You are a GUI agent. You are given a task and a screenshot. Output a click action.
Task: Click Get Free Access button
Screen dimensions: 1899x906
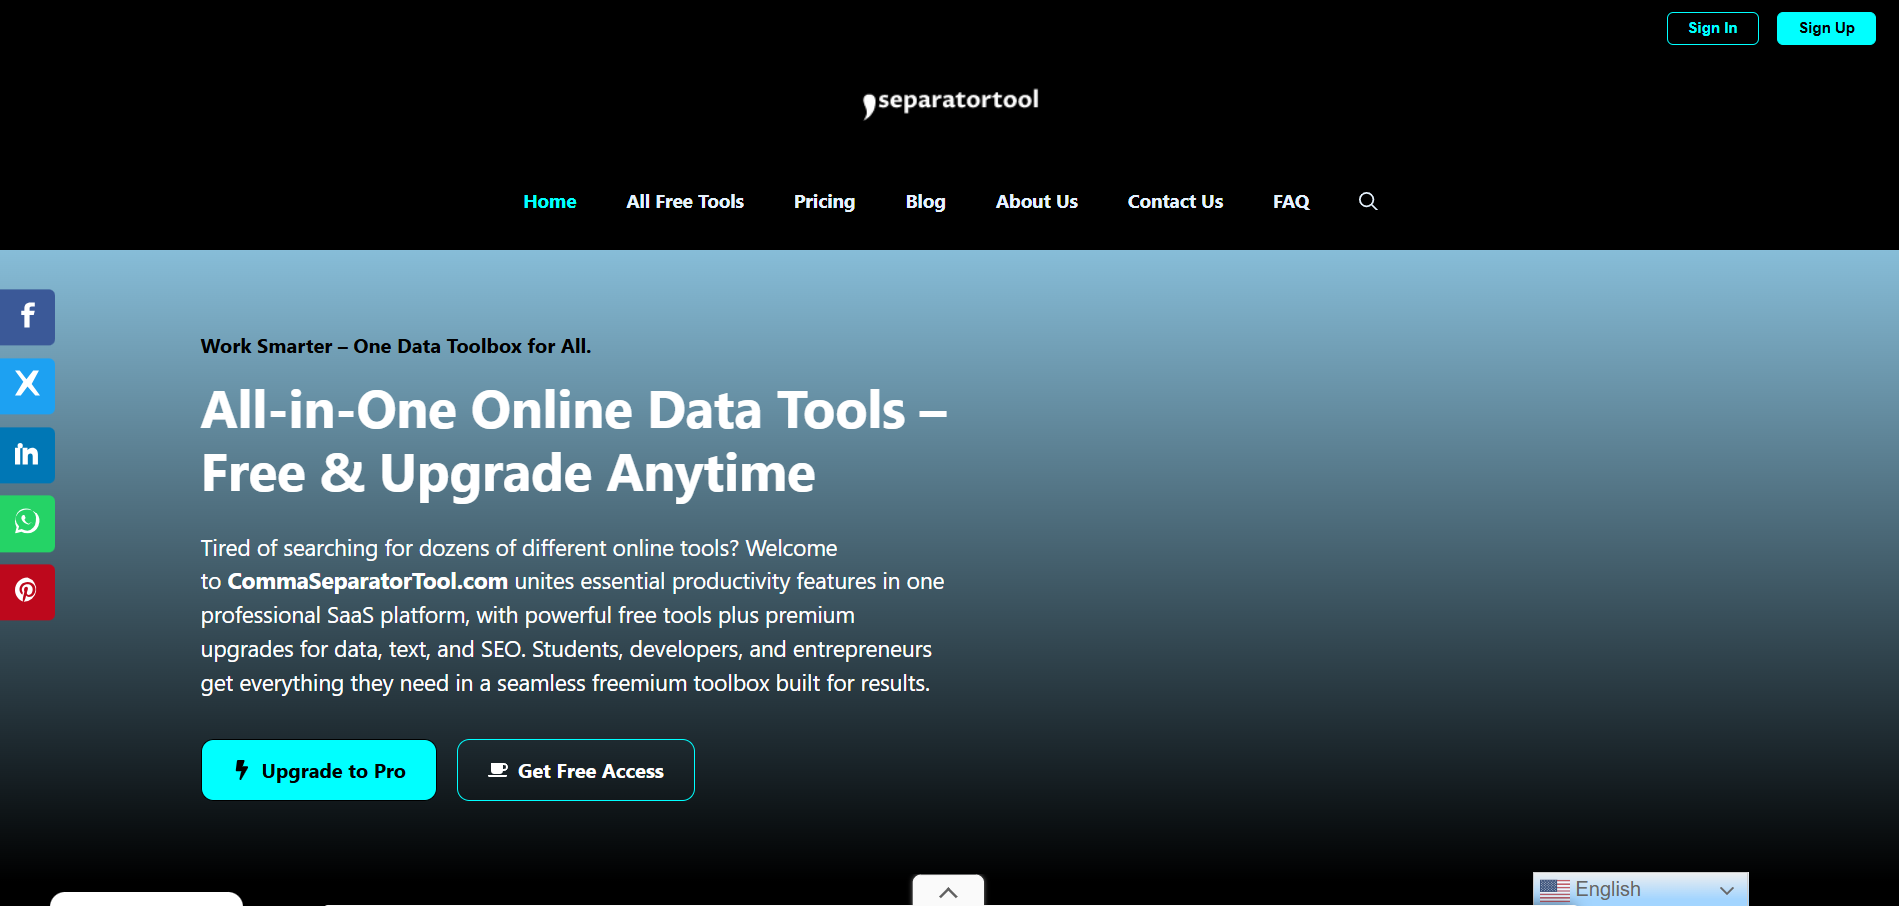coord(576,770)
